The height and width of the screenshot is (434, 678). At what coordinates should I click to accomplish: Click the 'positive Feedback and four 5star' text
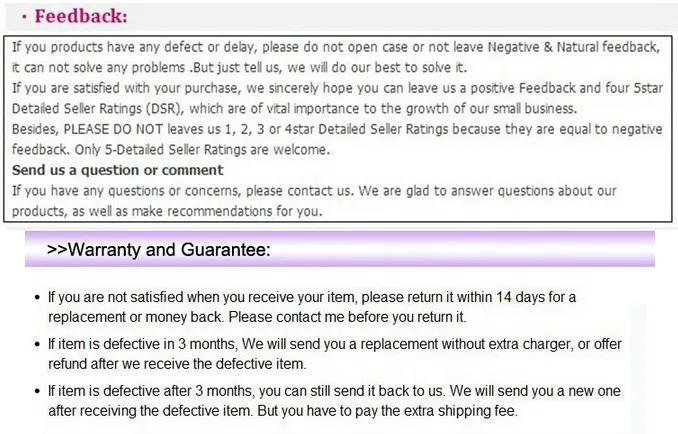(566, 88)
